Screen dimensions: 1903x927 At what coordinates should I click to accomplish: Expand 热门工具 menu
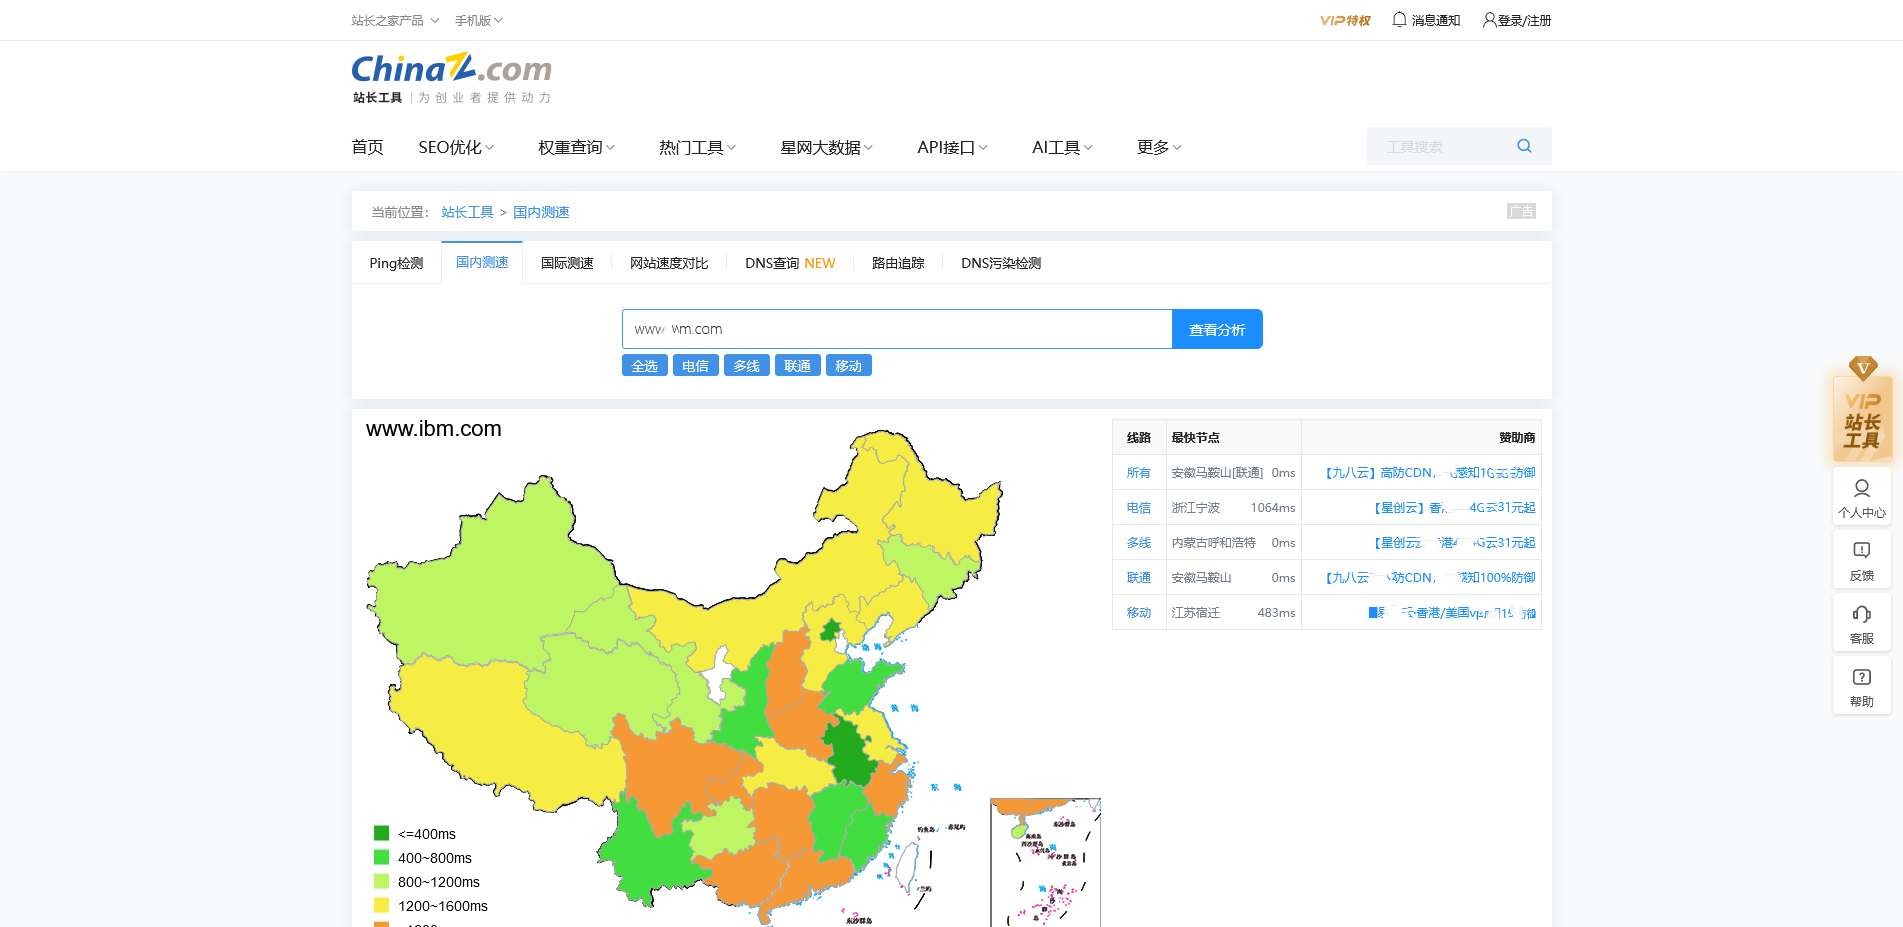(x=697, y=147)
